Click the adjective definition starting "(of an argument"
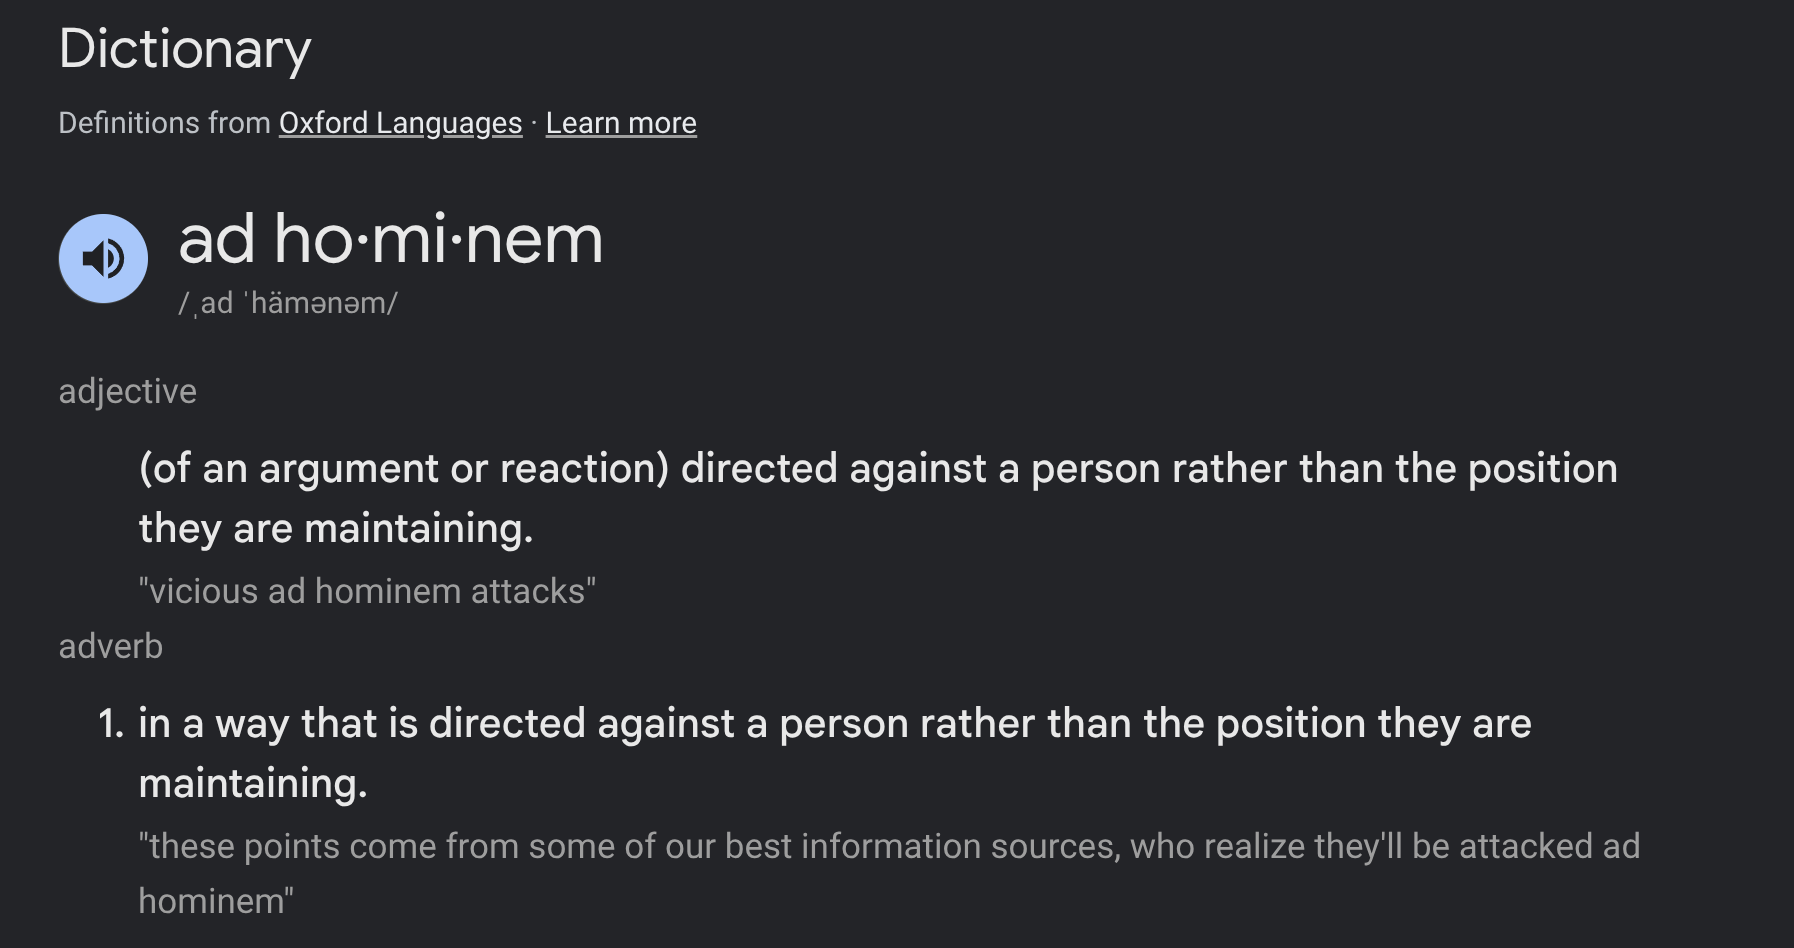The width and height of the screenshot is (1794, 948). tap(878, 498)
